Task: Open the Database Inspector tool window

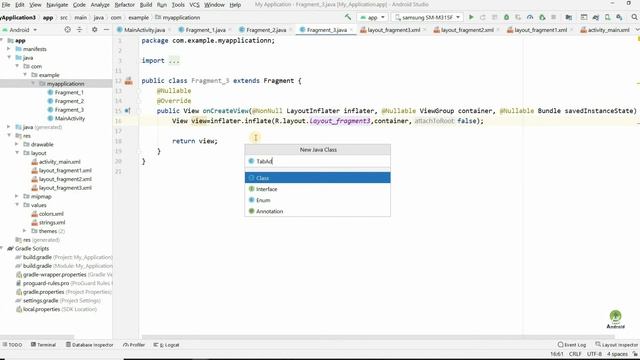Action: (89, 344)
